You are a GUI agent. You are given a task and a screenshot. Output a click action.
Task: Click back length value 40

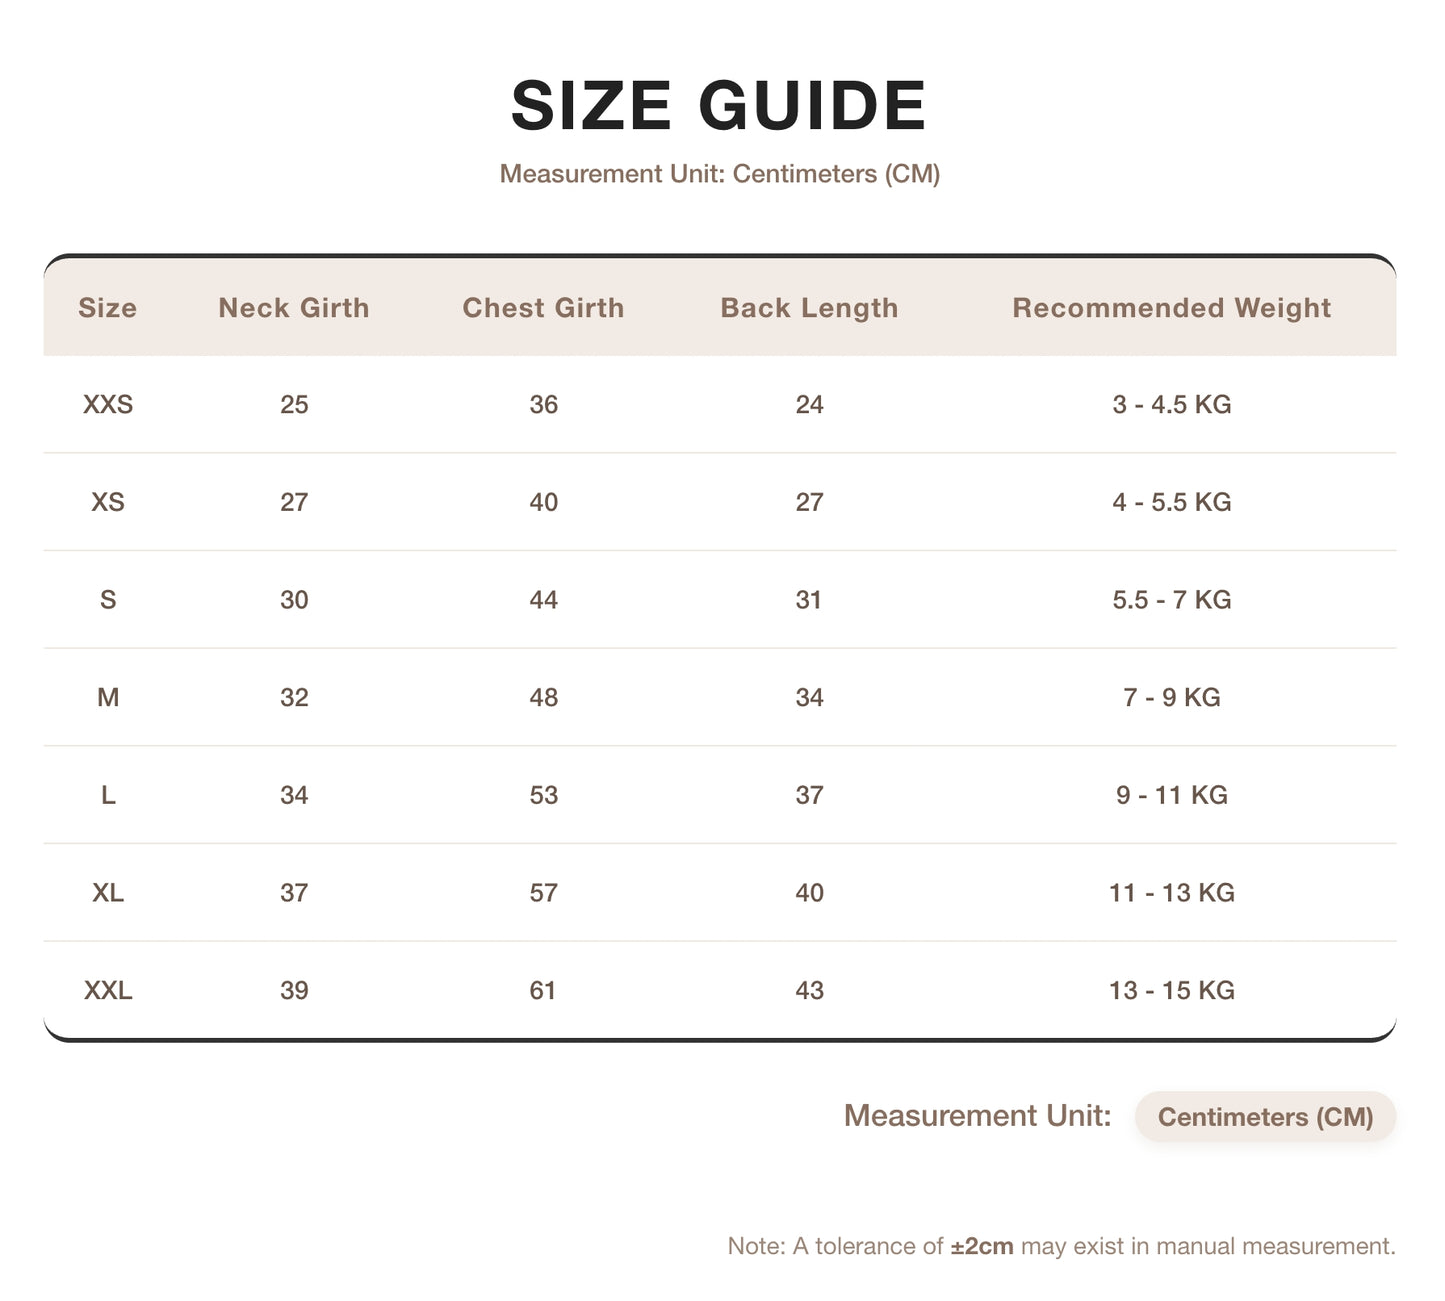(x=809, y=892)
